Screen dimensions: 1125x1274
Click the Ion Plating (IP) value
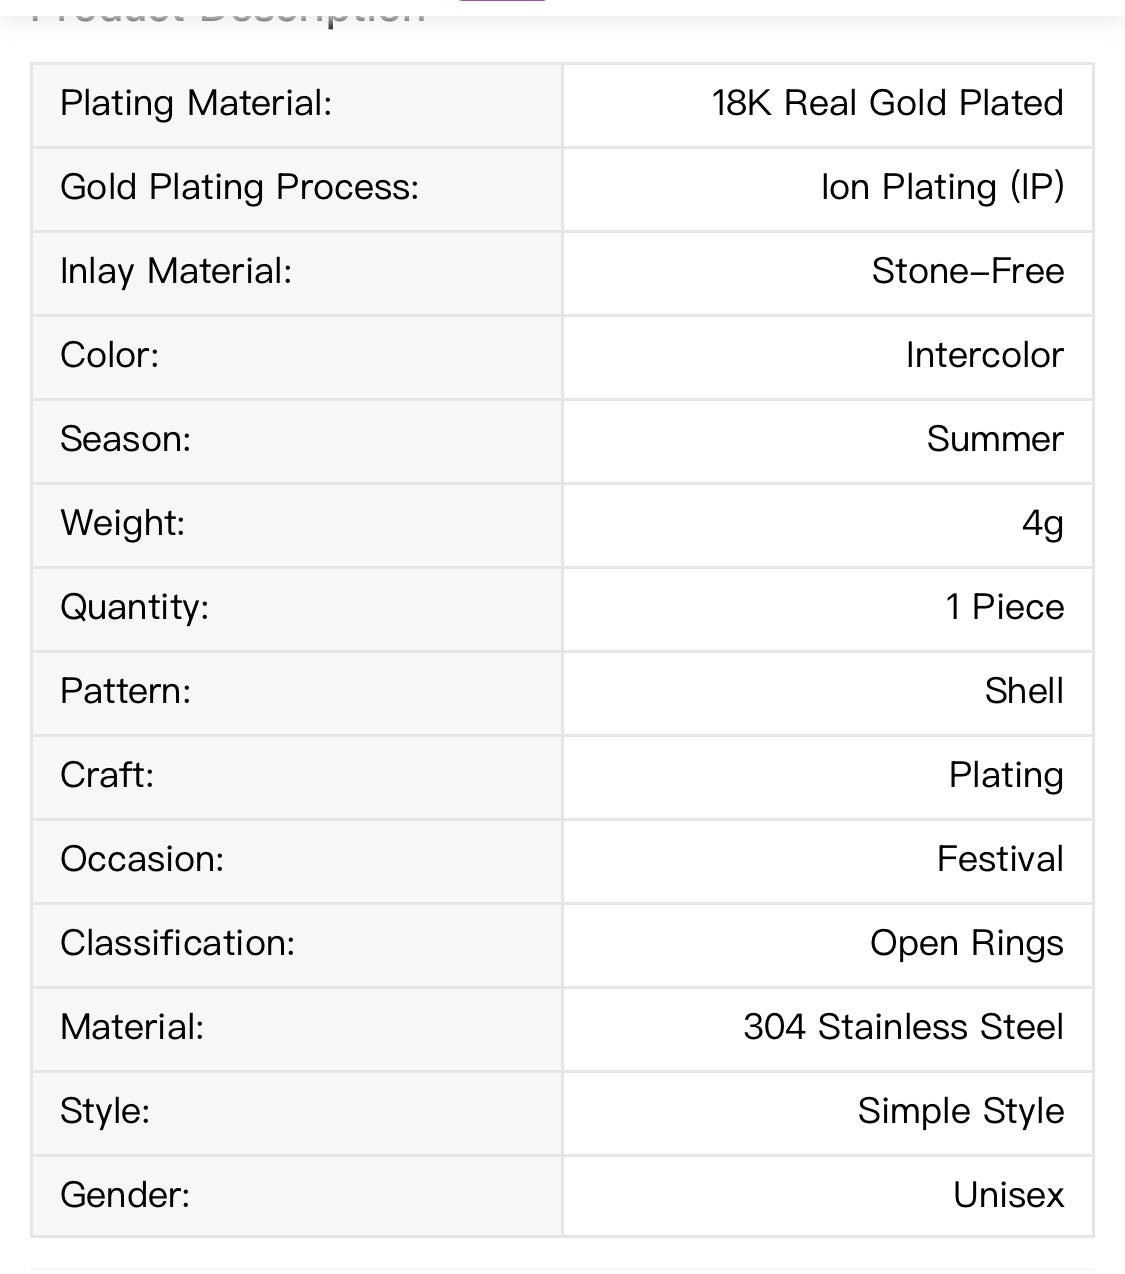pyautogui.click(x=942, y=187)
